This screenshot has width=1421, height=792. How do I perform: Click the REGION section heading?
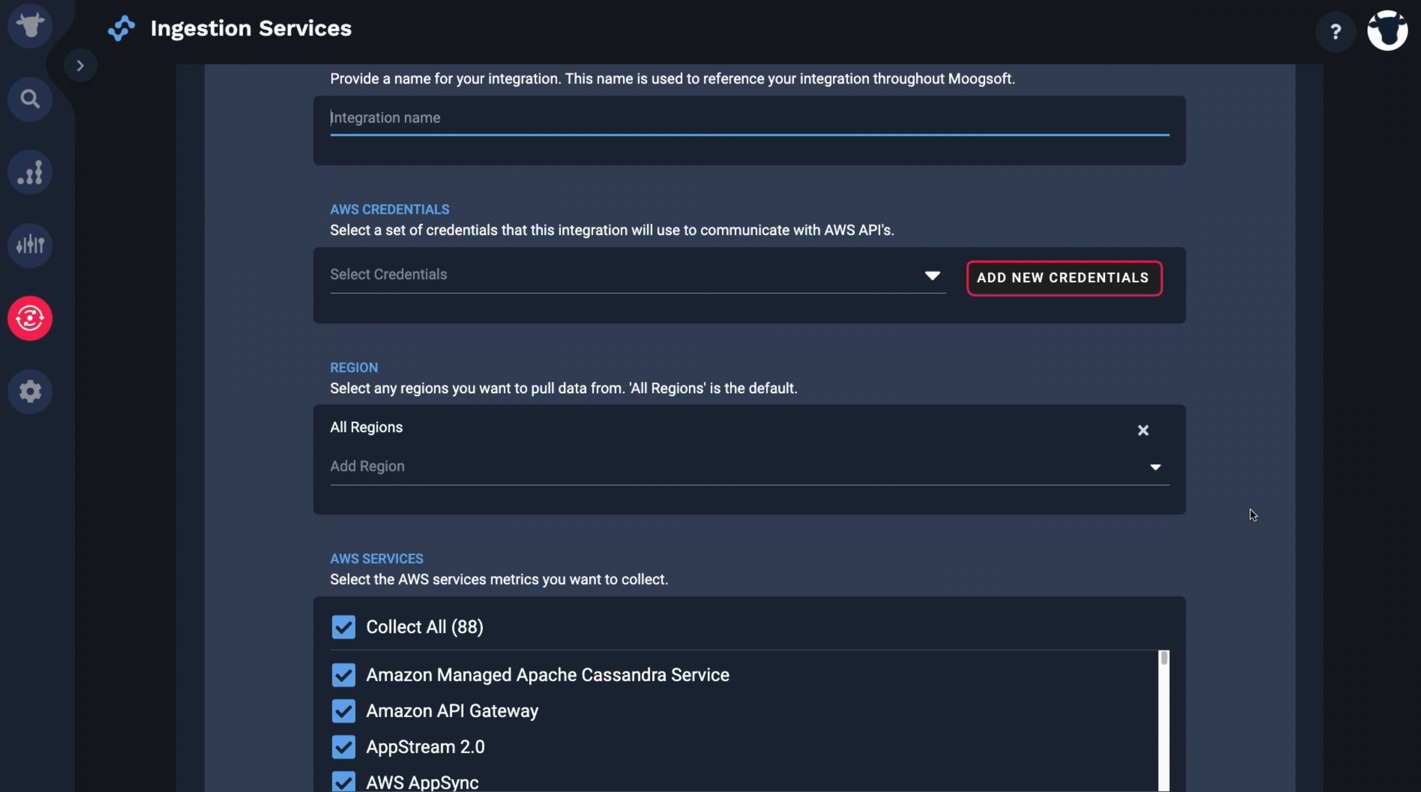[x=354, y=367]
